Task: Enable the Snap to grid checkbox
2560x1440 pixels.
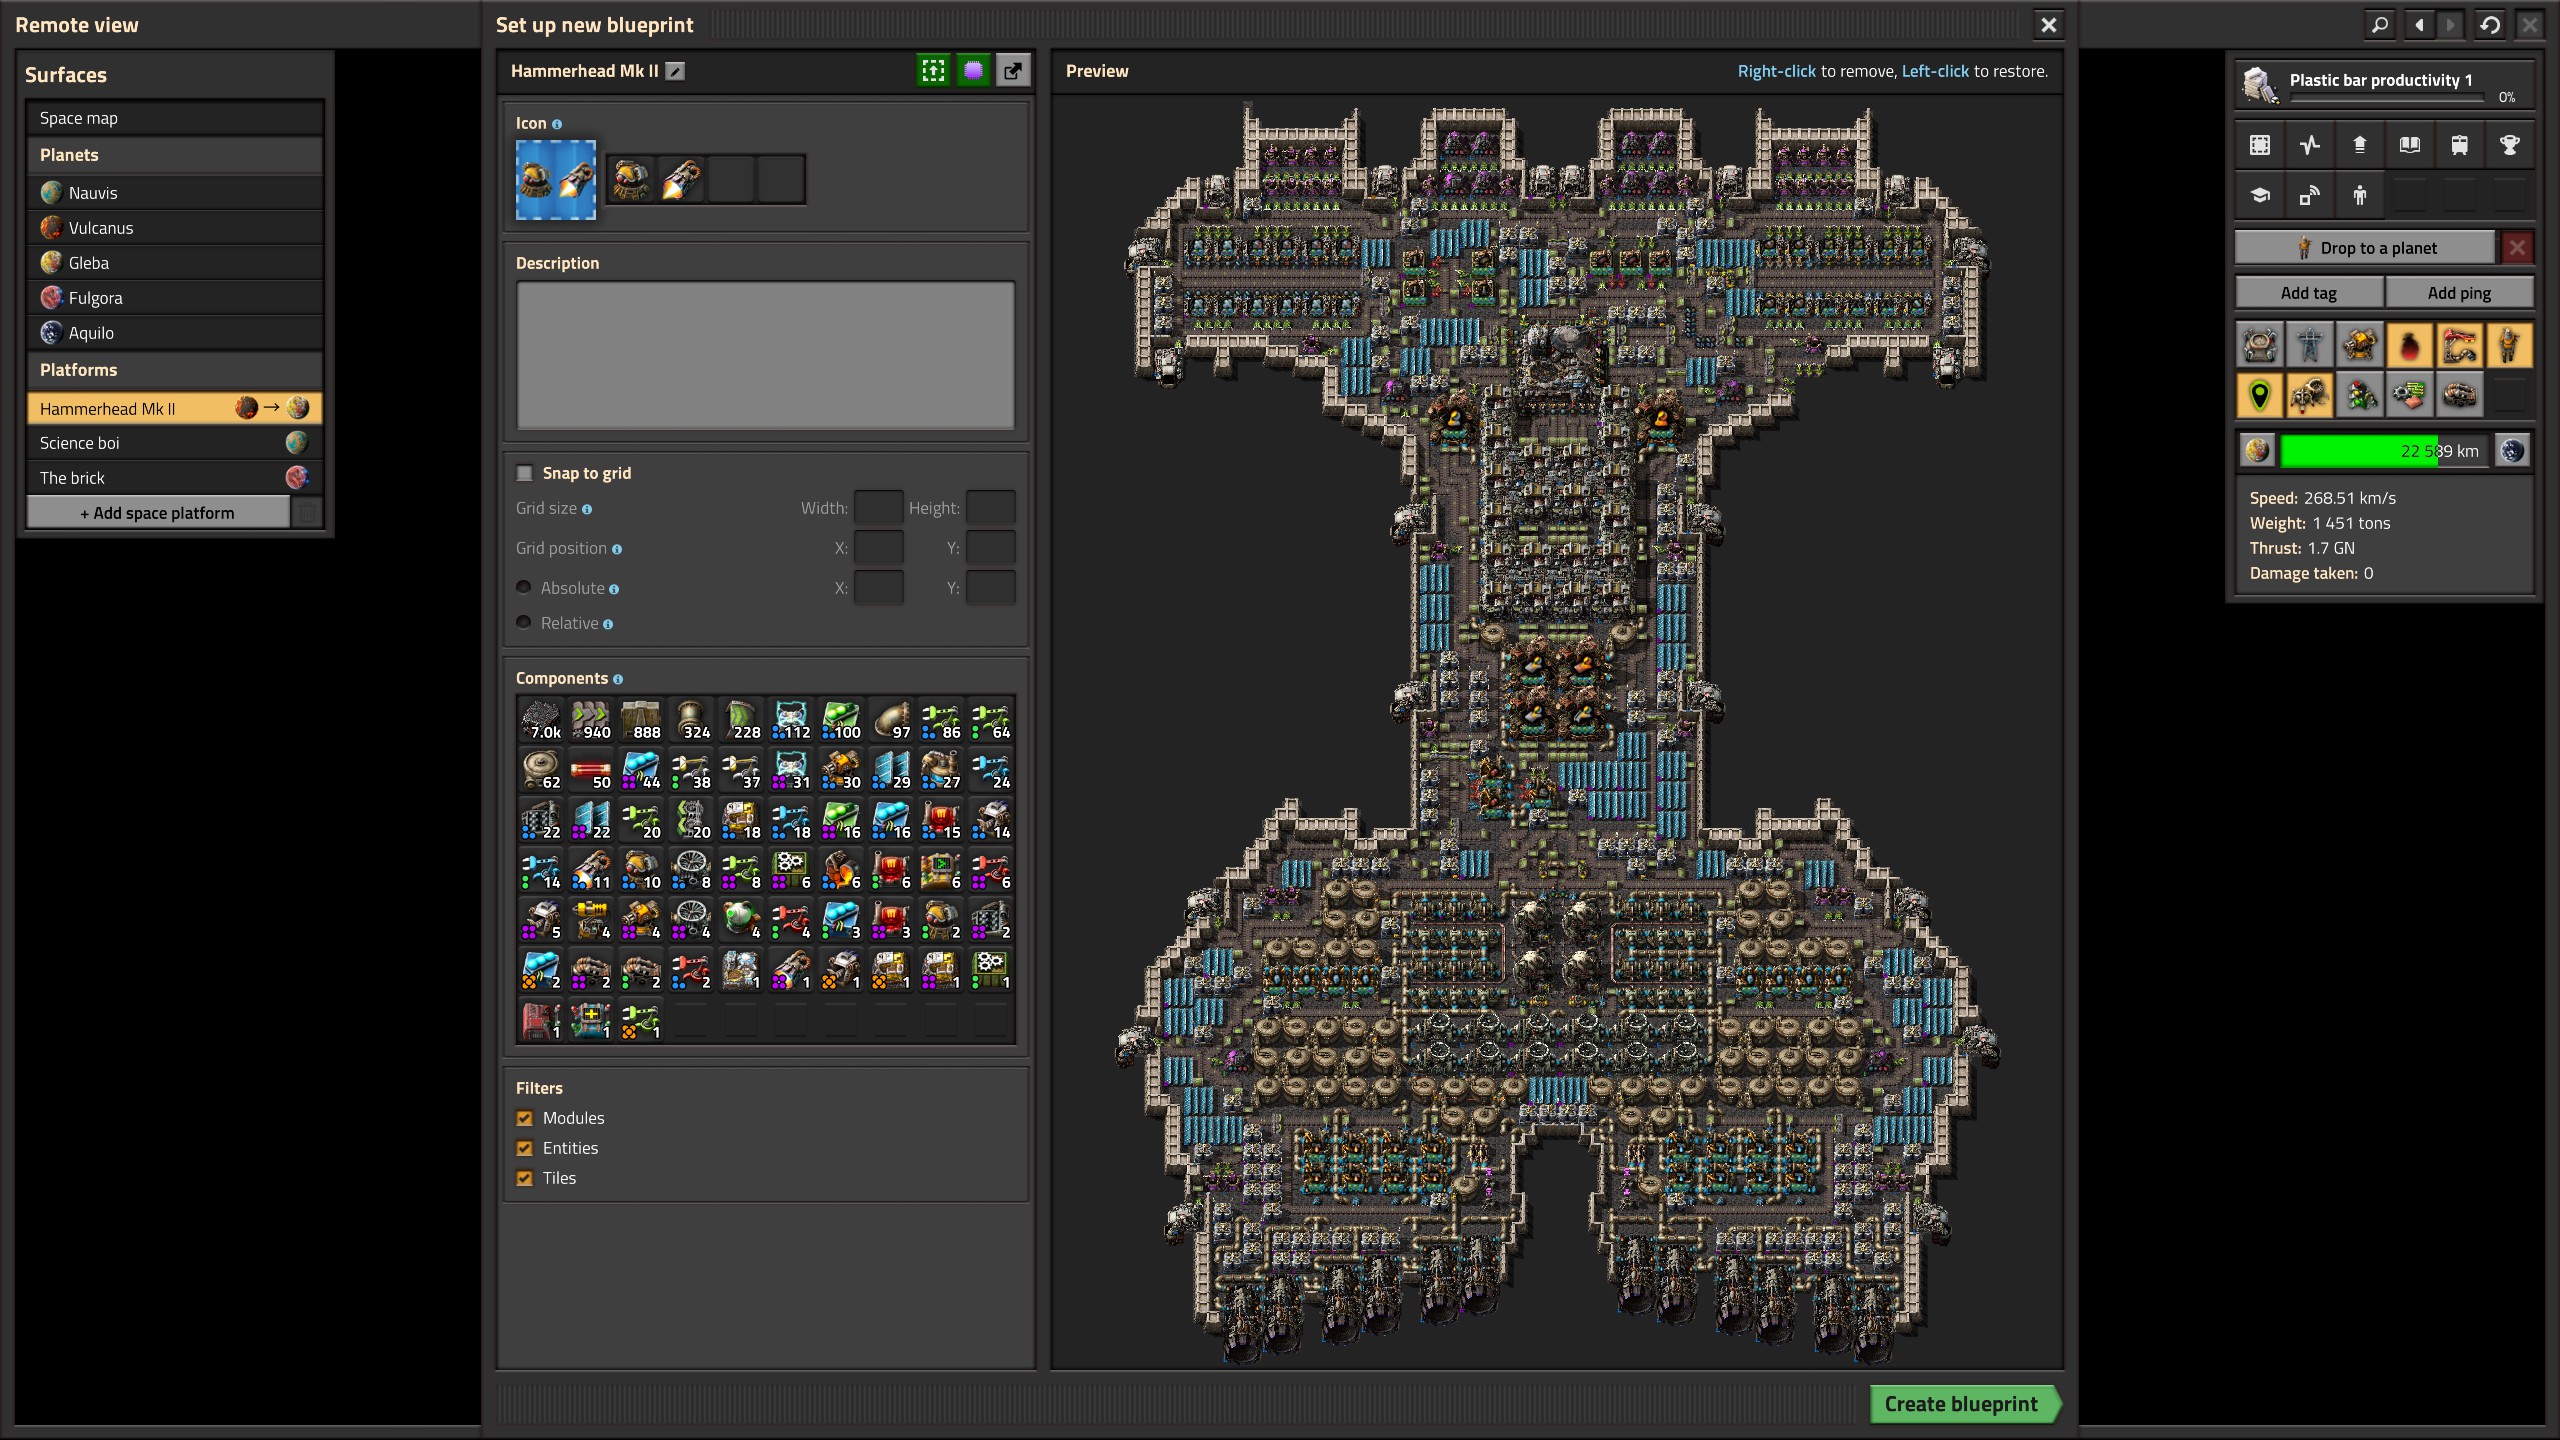Action: [525, 473]
